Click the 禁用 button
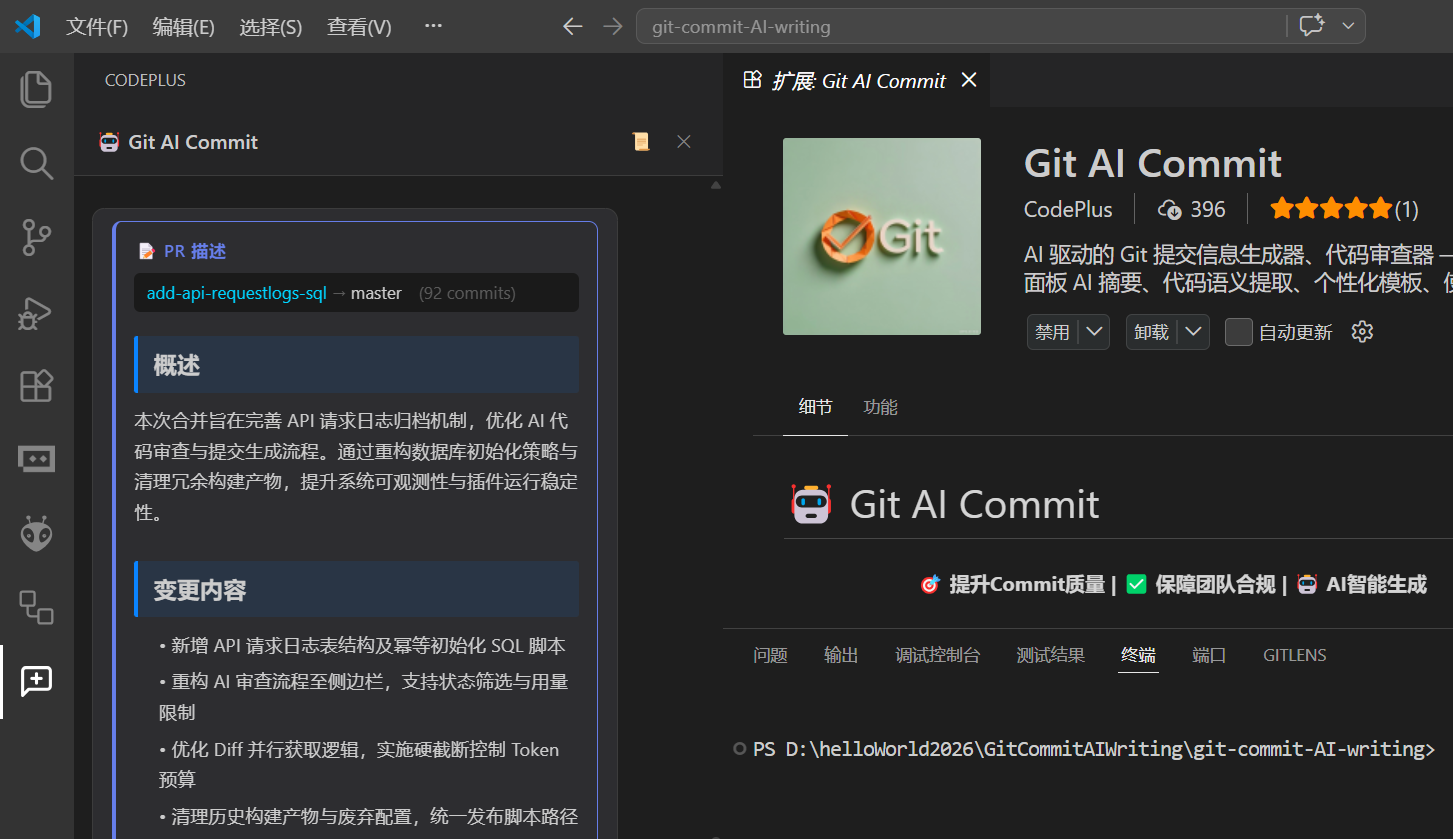 [1053, 332]
